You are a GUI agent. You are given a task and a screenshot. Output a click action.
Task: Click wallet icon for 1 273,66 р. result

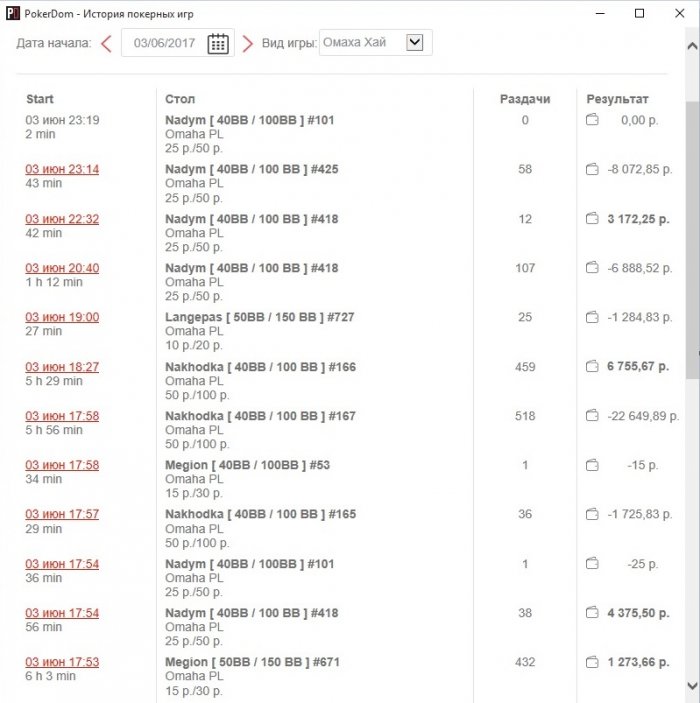tap(592, 662)
